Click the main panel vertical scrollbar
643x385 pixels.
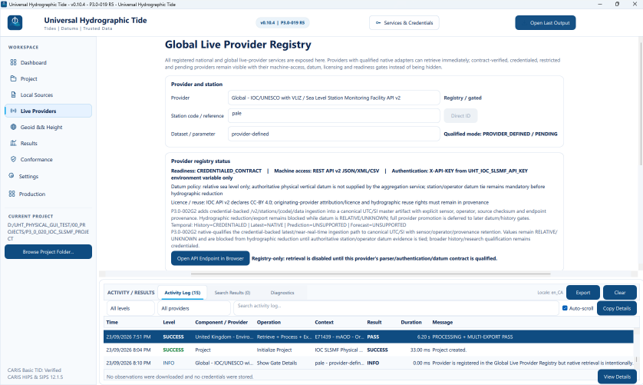point(640,103)
